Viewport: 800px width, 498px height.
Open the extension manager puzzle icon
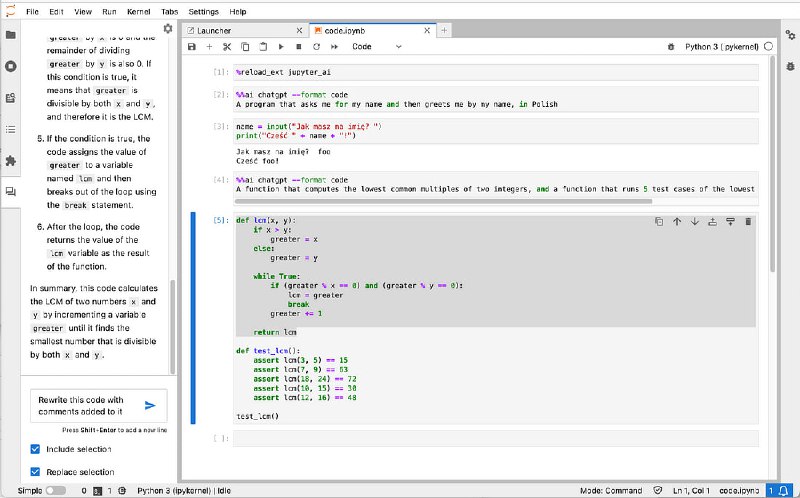point(11,161)
